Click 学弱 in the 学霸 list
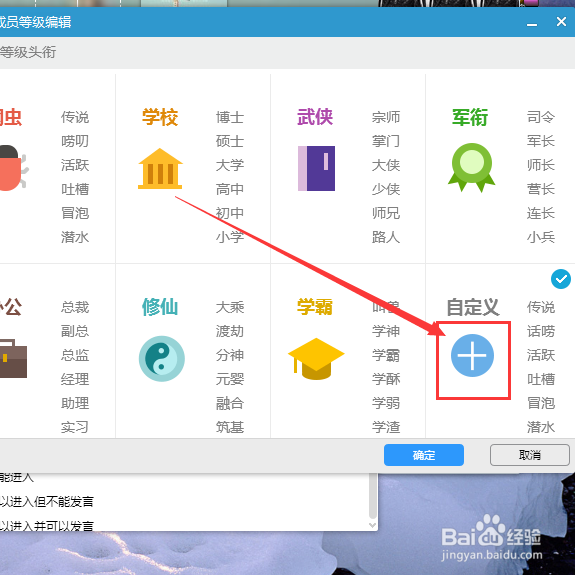This screenshot has width=575, height=575. [x=386, y=403]
